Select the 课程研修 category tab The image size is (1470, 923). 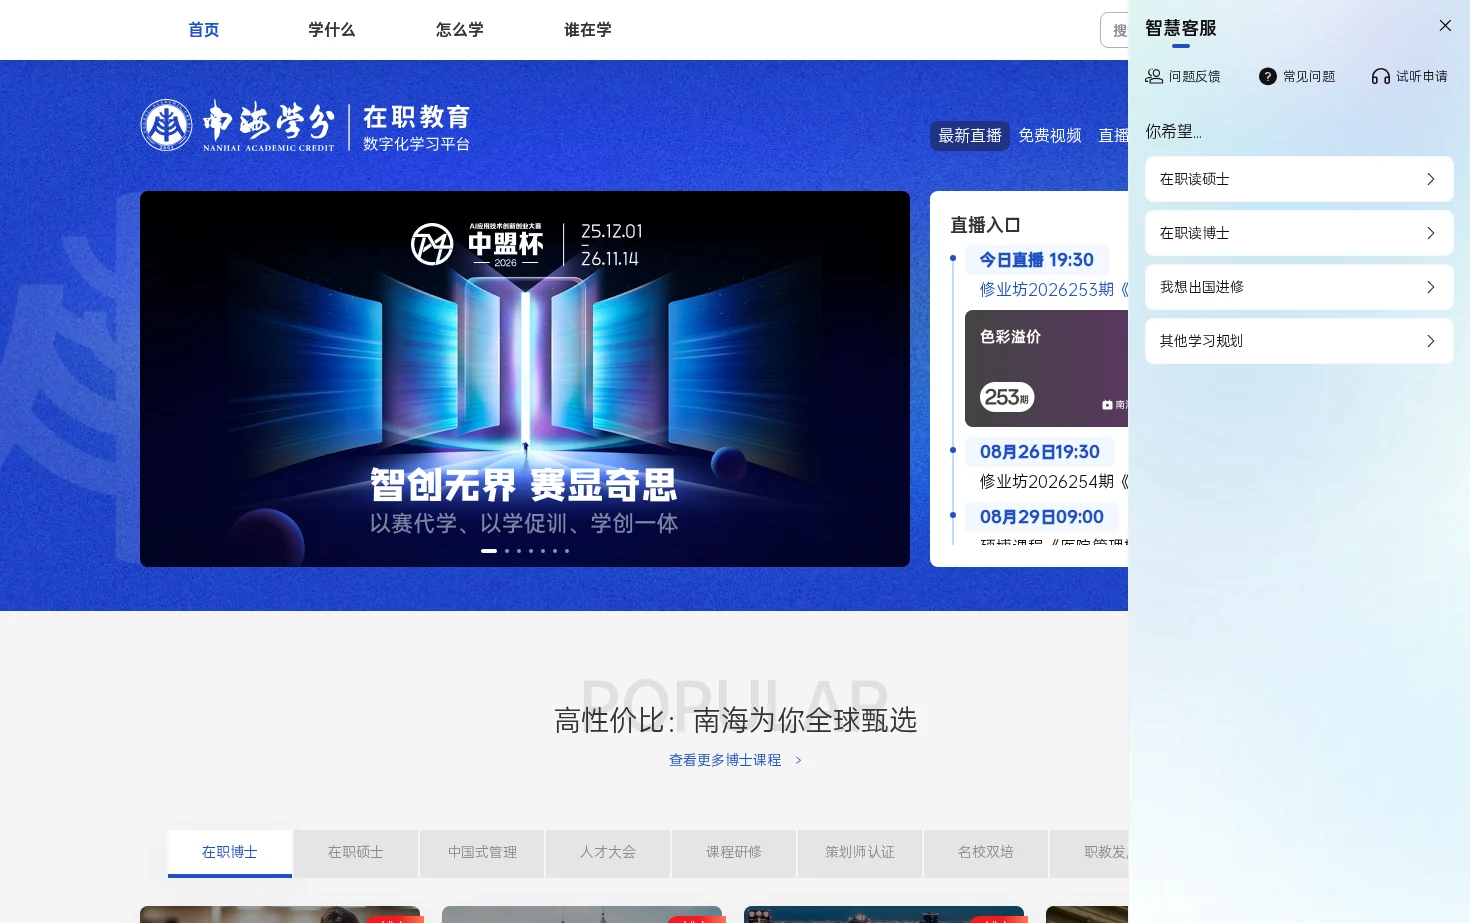coord(734,853)
